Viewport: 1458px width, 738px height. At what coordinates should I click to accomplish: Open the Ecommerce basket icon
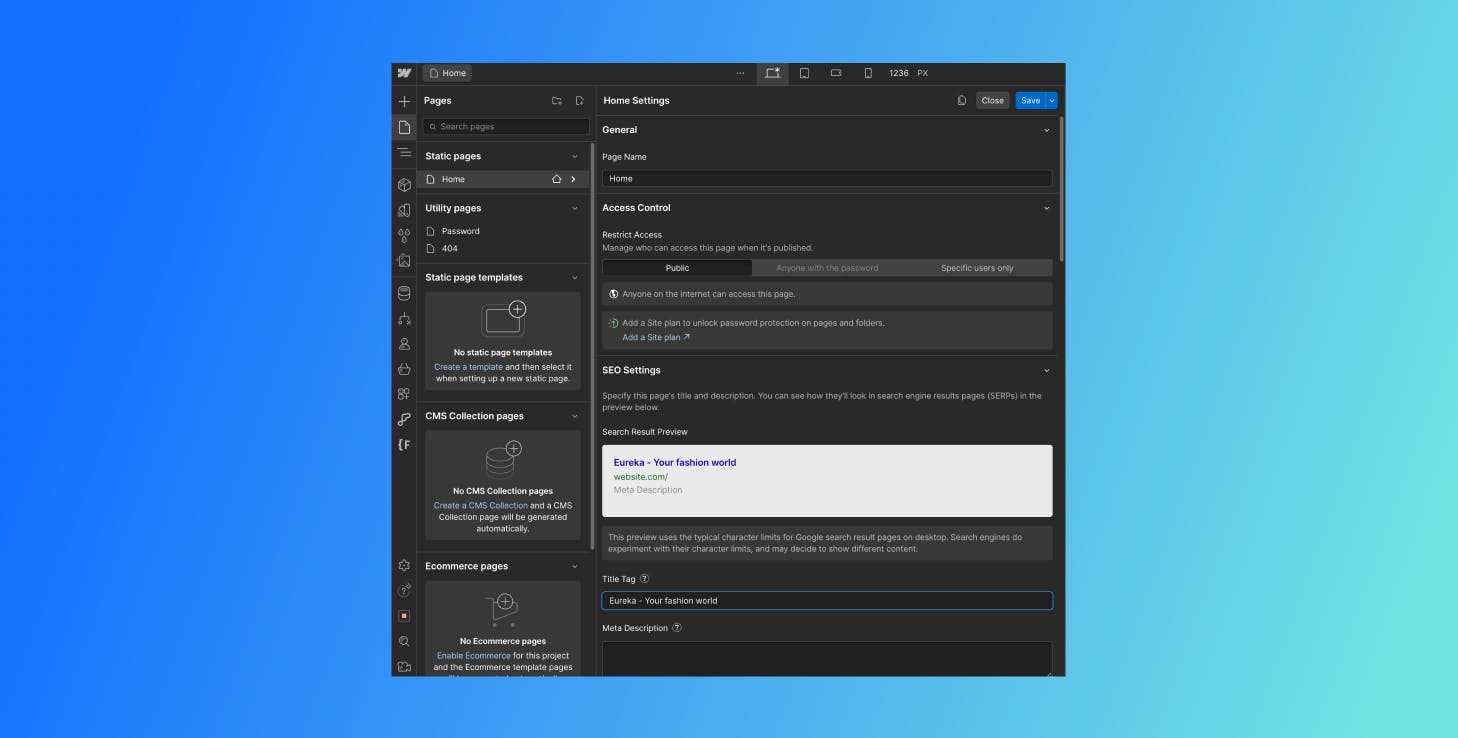coord(404,369)
